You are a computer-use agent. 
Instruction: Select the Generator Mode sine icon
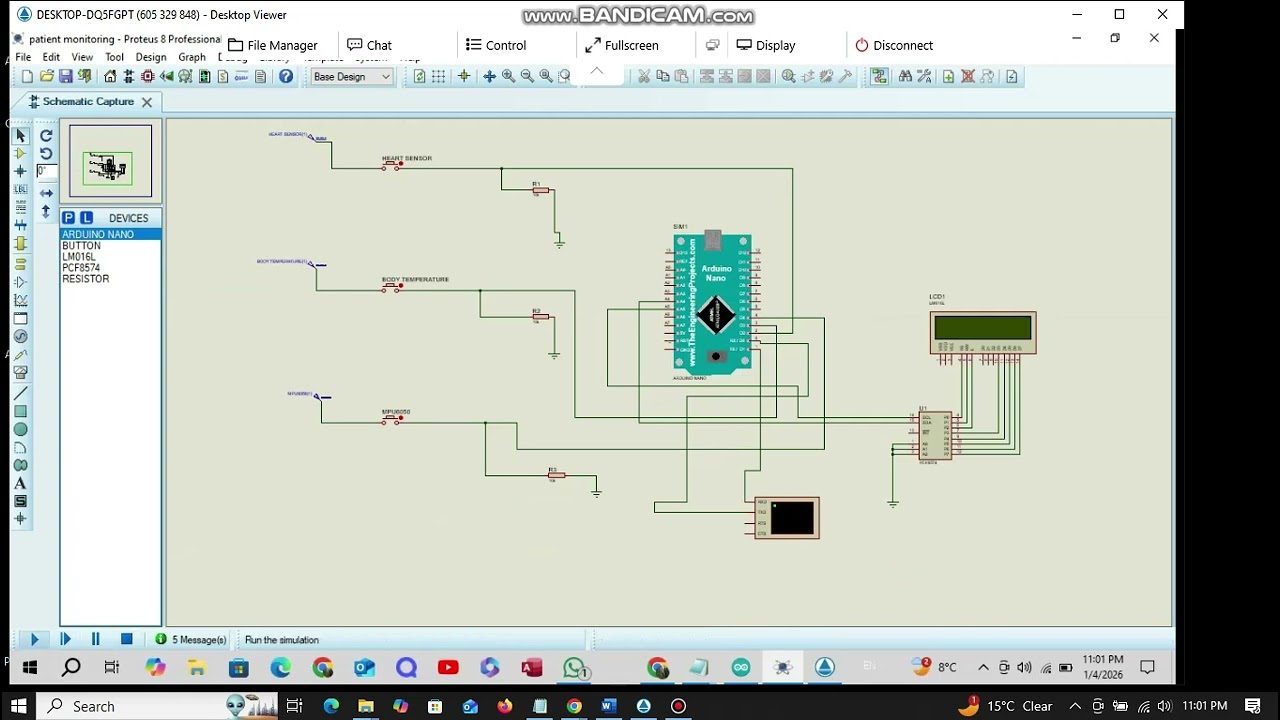pyautogui.click(x=20, y=336)
